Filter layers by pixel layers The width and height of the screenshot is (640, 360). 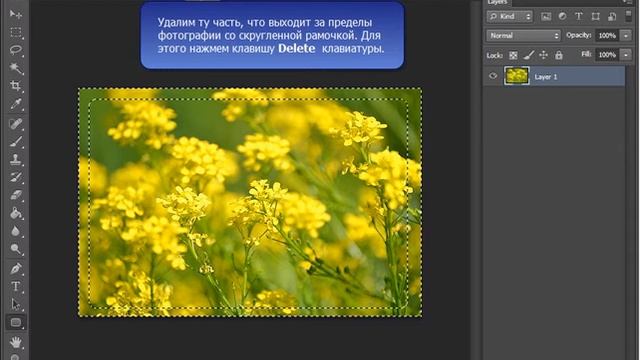tap(546, 16)
